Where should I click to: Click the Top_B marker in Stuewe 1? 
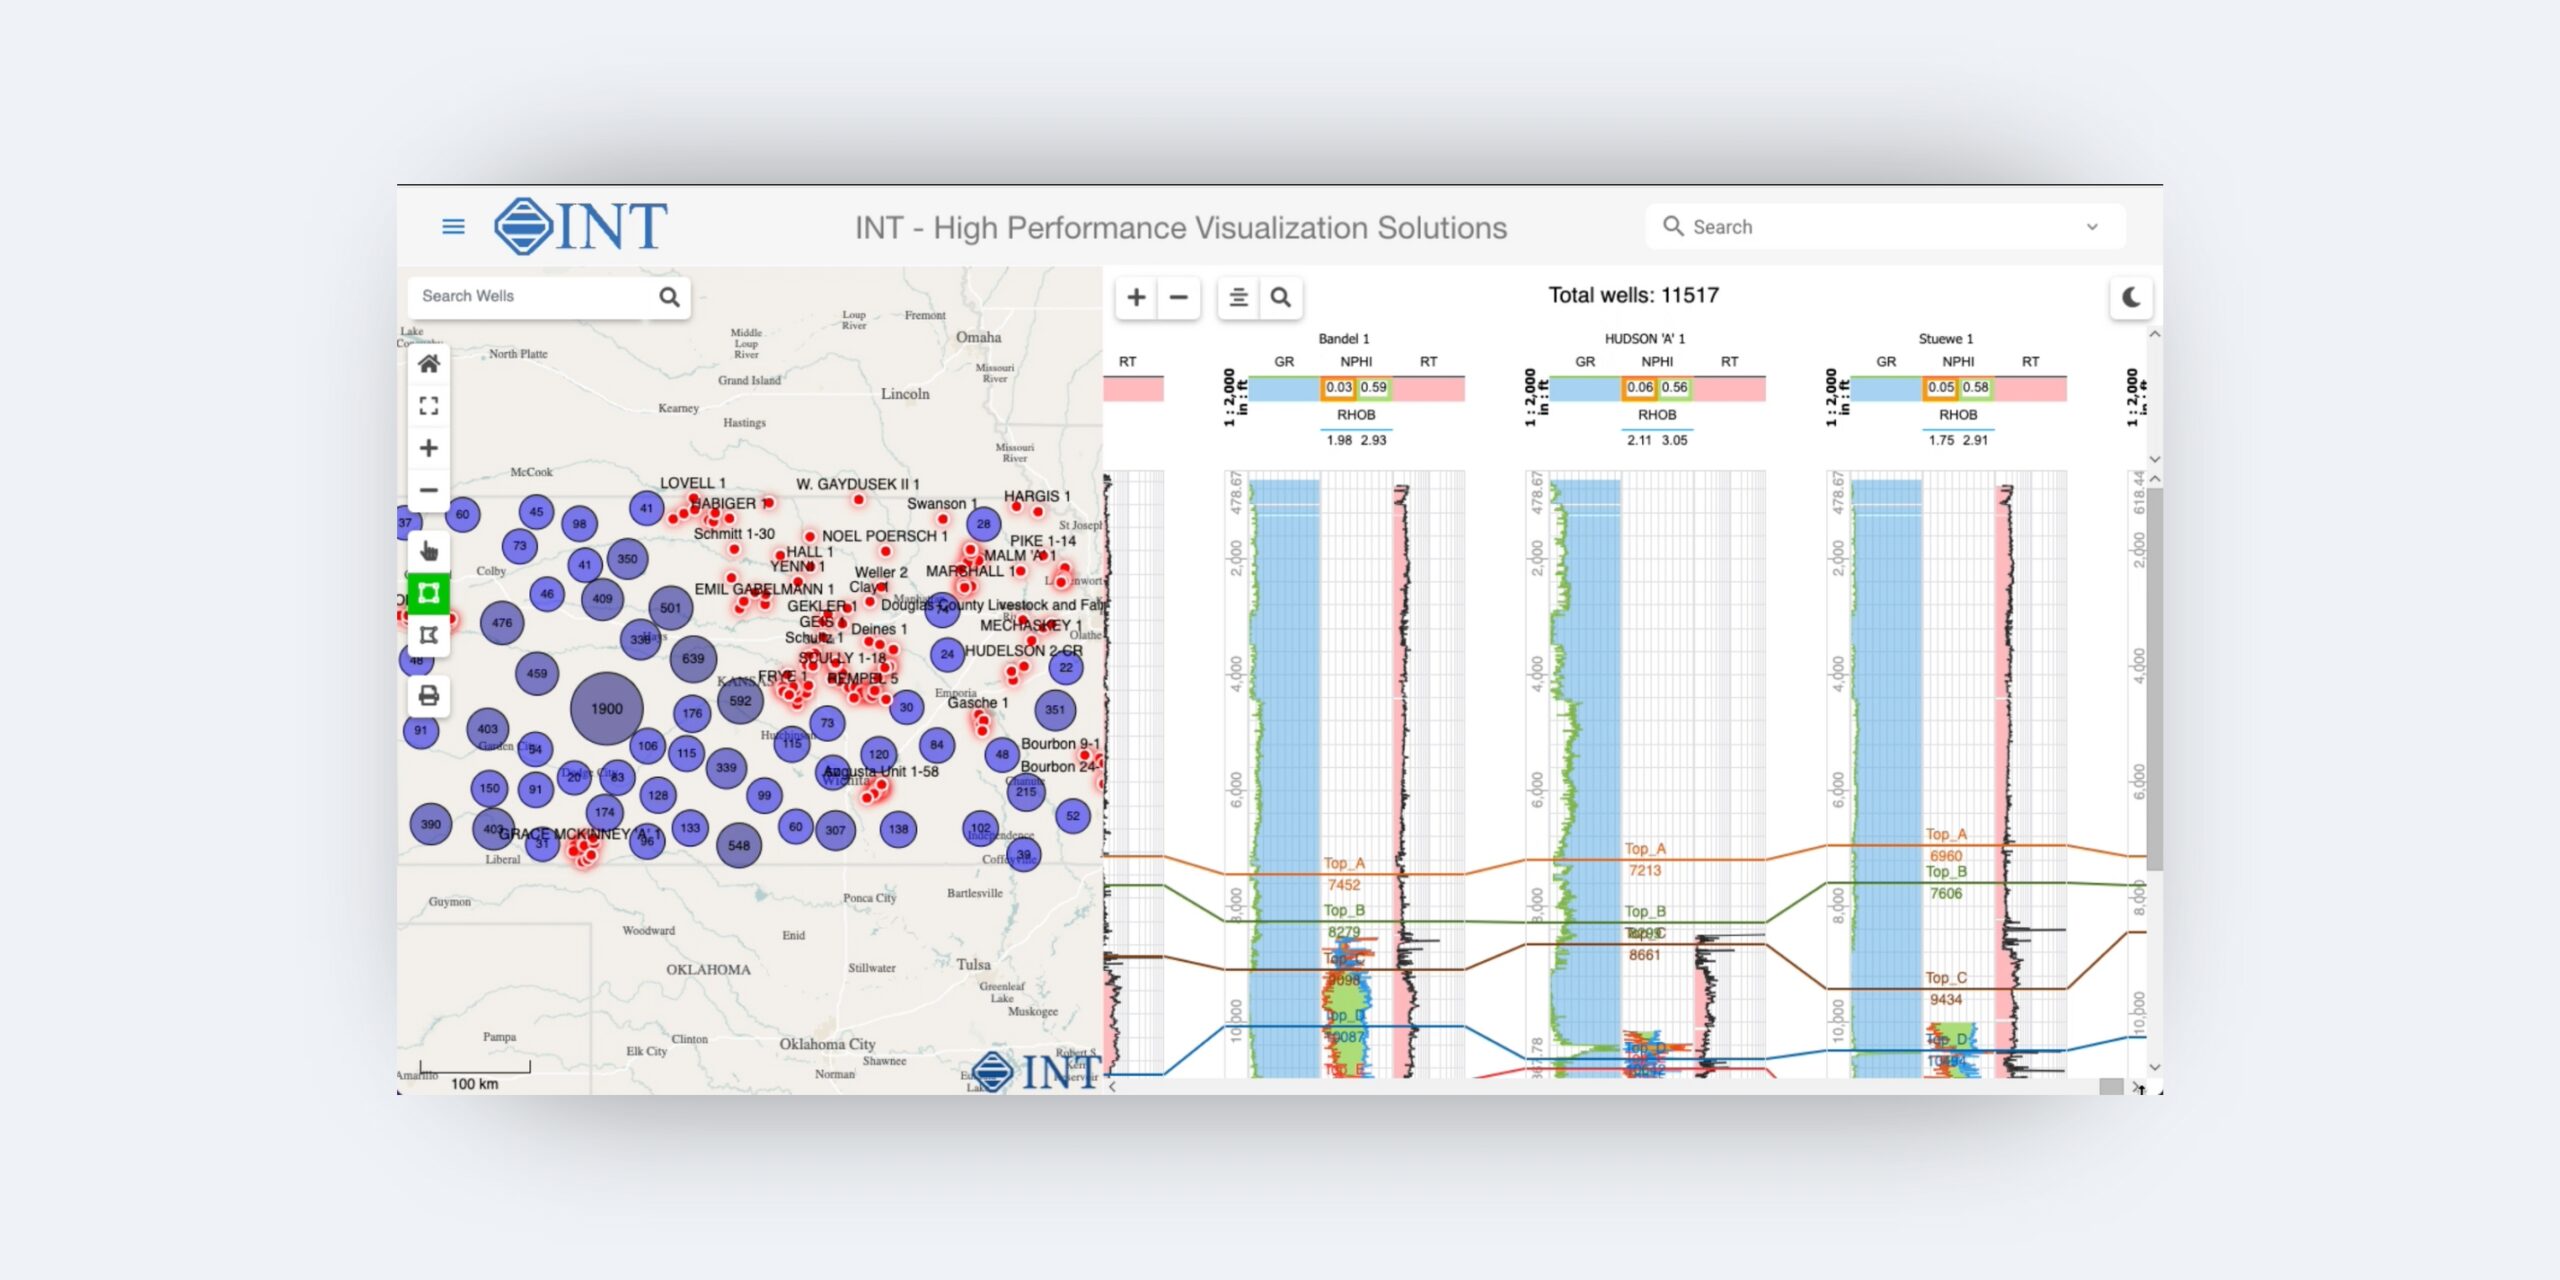1946,872
